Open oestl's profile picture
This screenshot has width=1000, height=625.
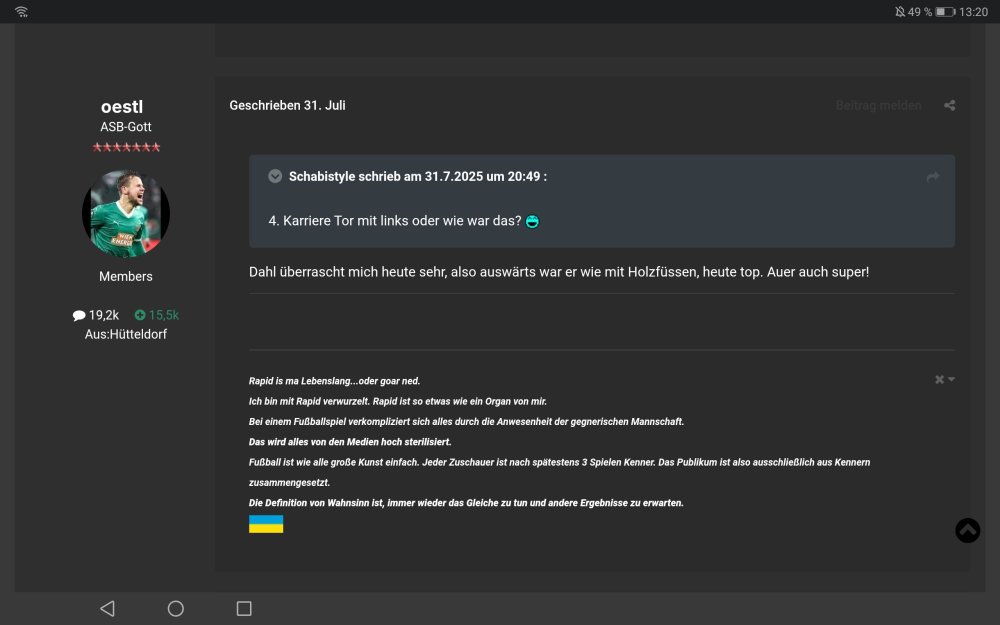coord(125,213)
